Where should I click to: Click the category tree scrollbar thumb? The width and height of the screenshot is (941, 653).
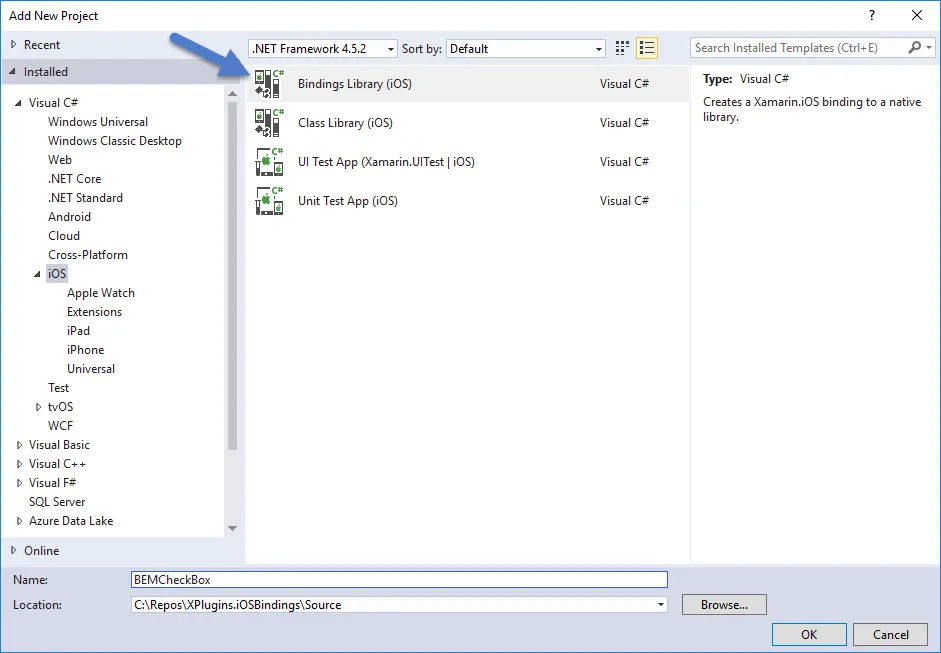click(233, 276)
